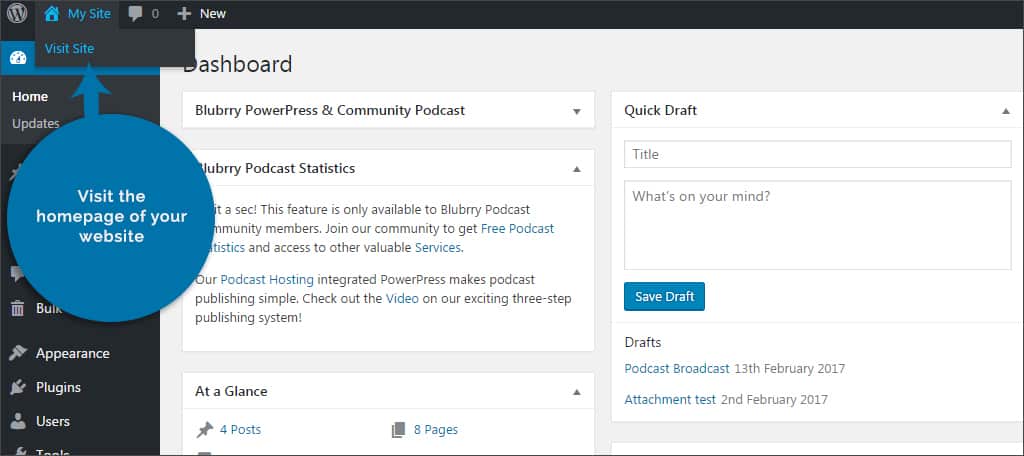Follow the Podcast Hosting link
Image resolution: width=1024 pixels, height=456 pixels.
click(x=266, y=280)
